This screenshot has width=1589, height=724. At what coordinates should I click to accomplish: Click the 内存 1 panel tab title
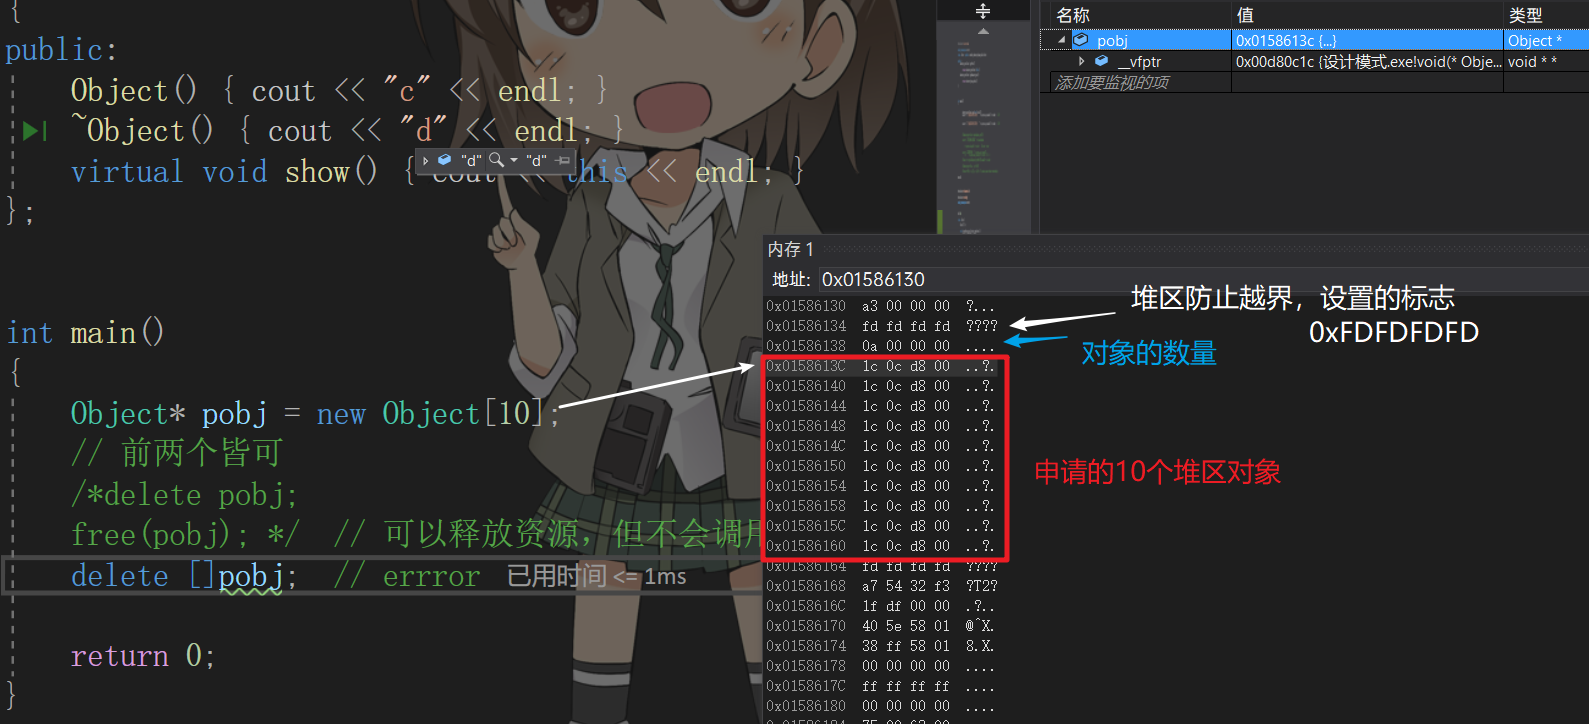coord(791,249)
